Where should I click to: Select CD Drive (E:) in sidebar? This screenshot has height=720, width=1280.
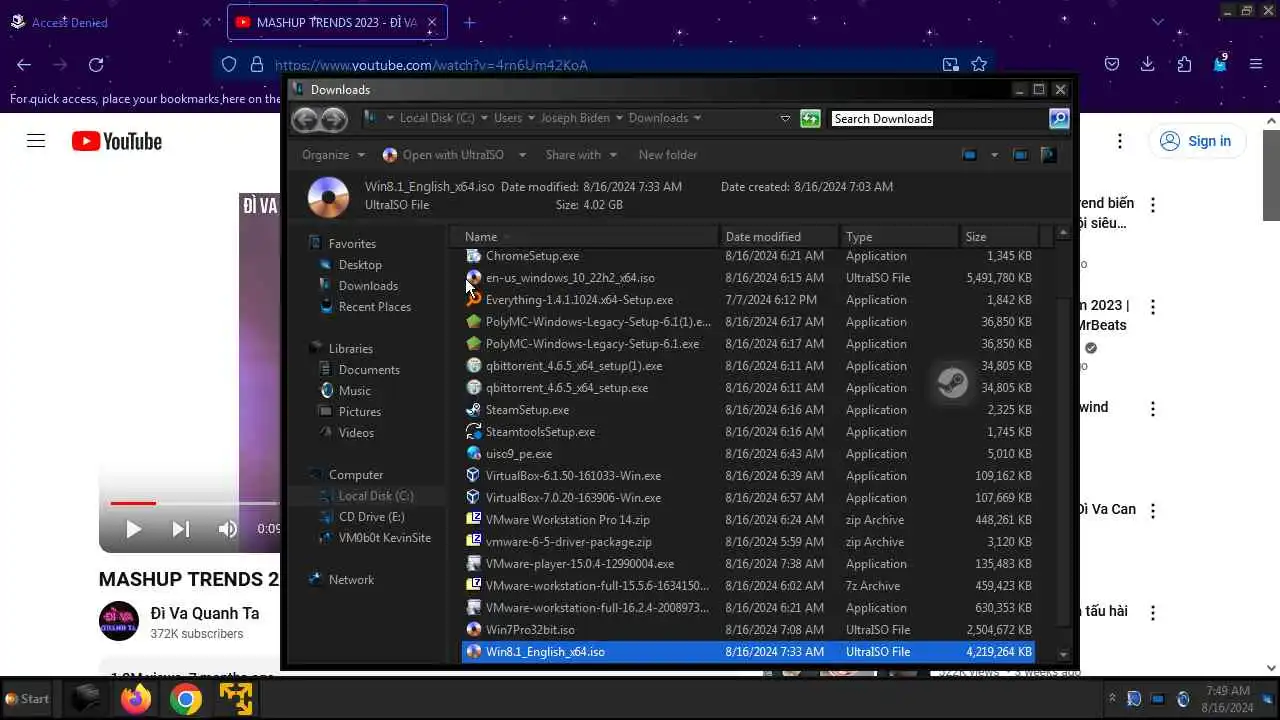click(372, 517)
